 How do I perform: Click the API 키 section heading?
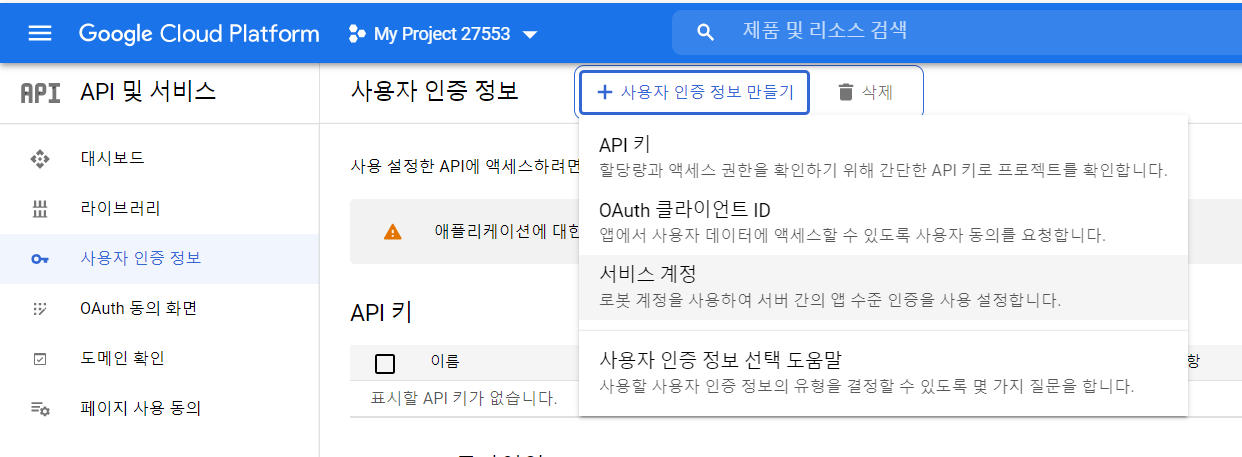coord(382,312)
